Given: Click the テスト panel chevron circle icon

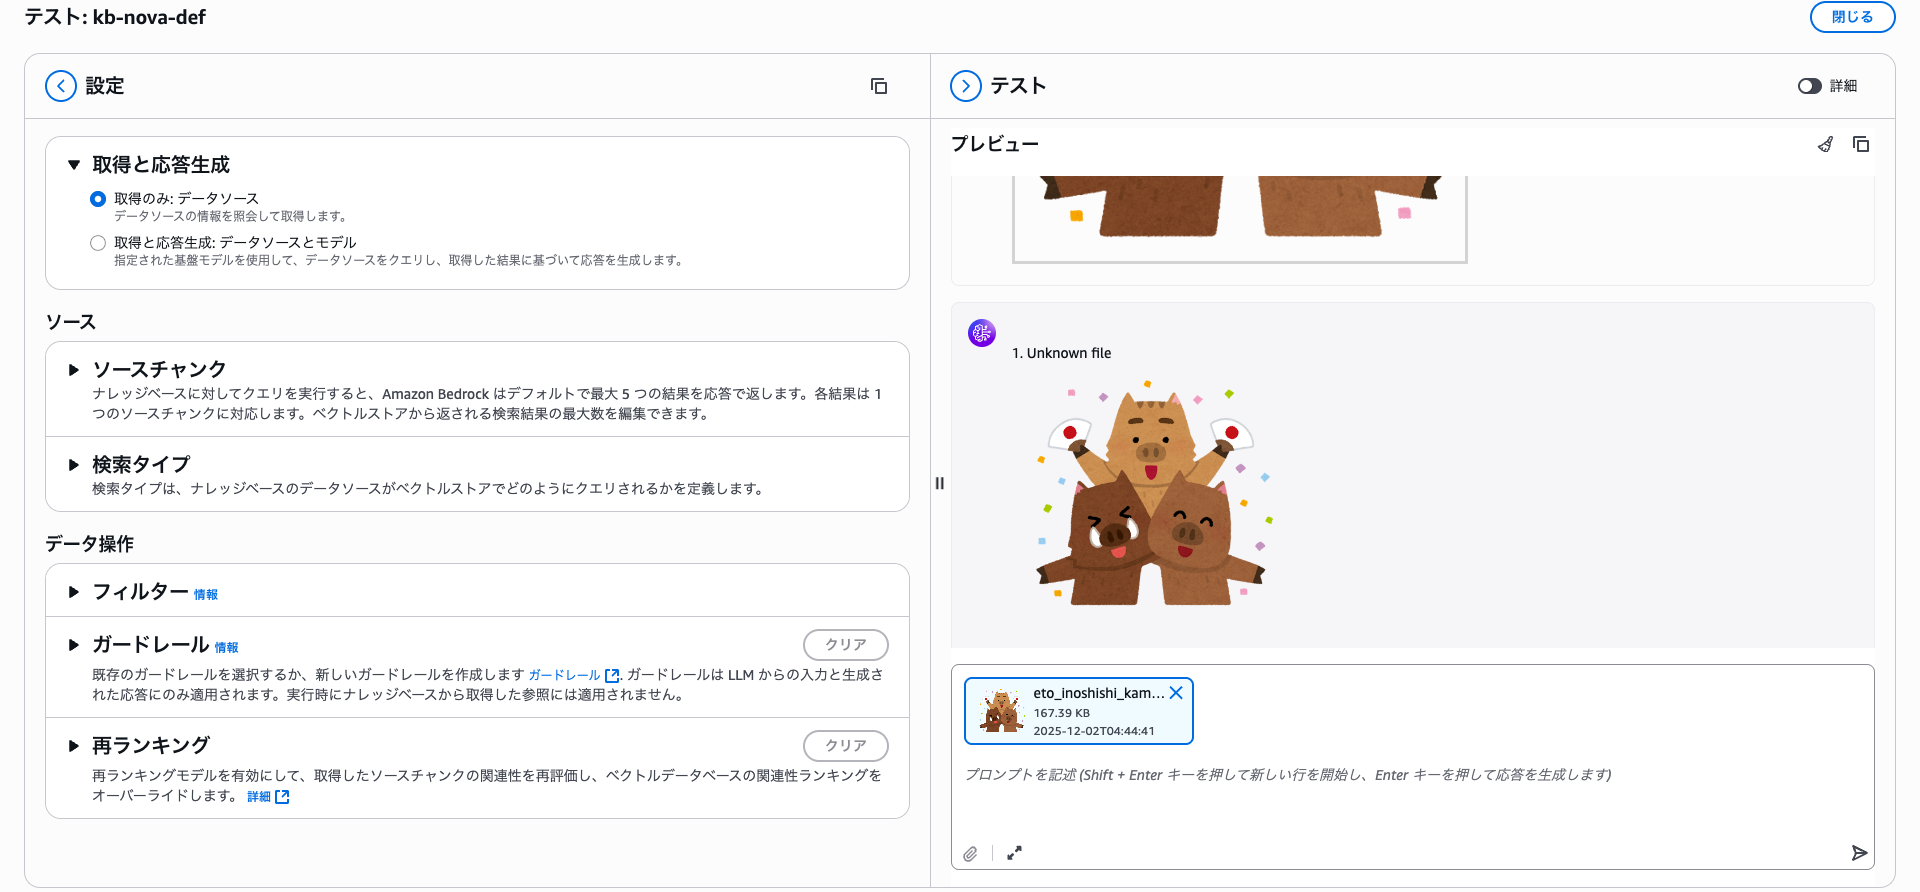Looking at the screenshot, I should (x=965, y=86).
